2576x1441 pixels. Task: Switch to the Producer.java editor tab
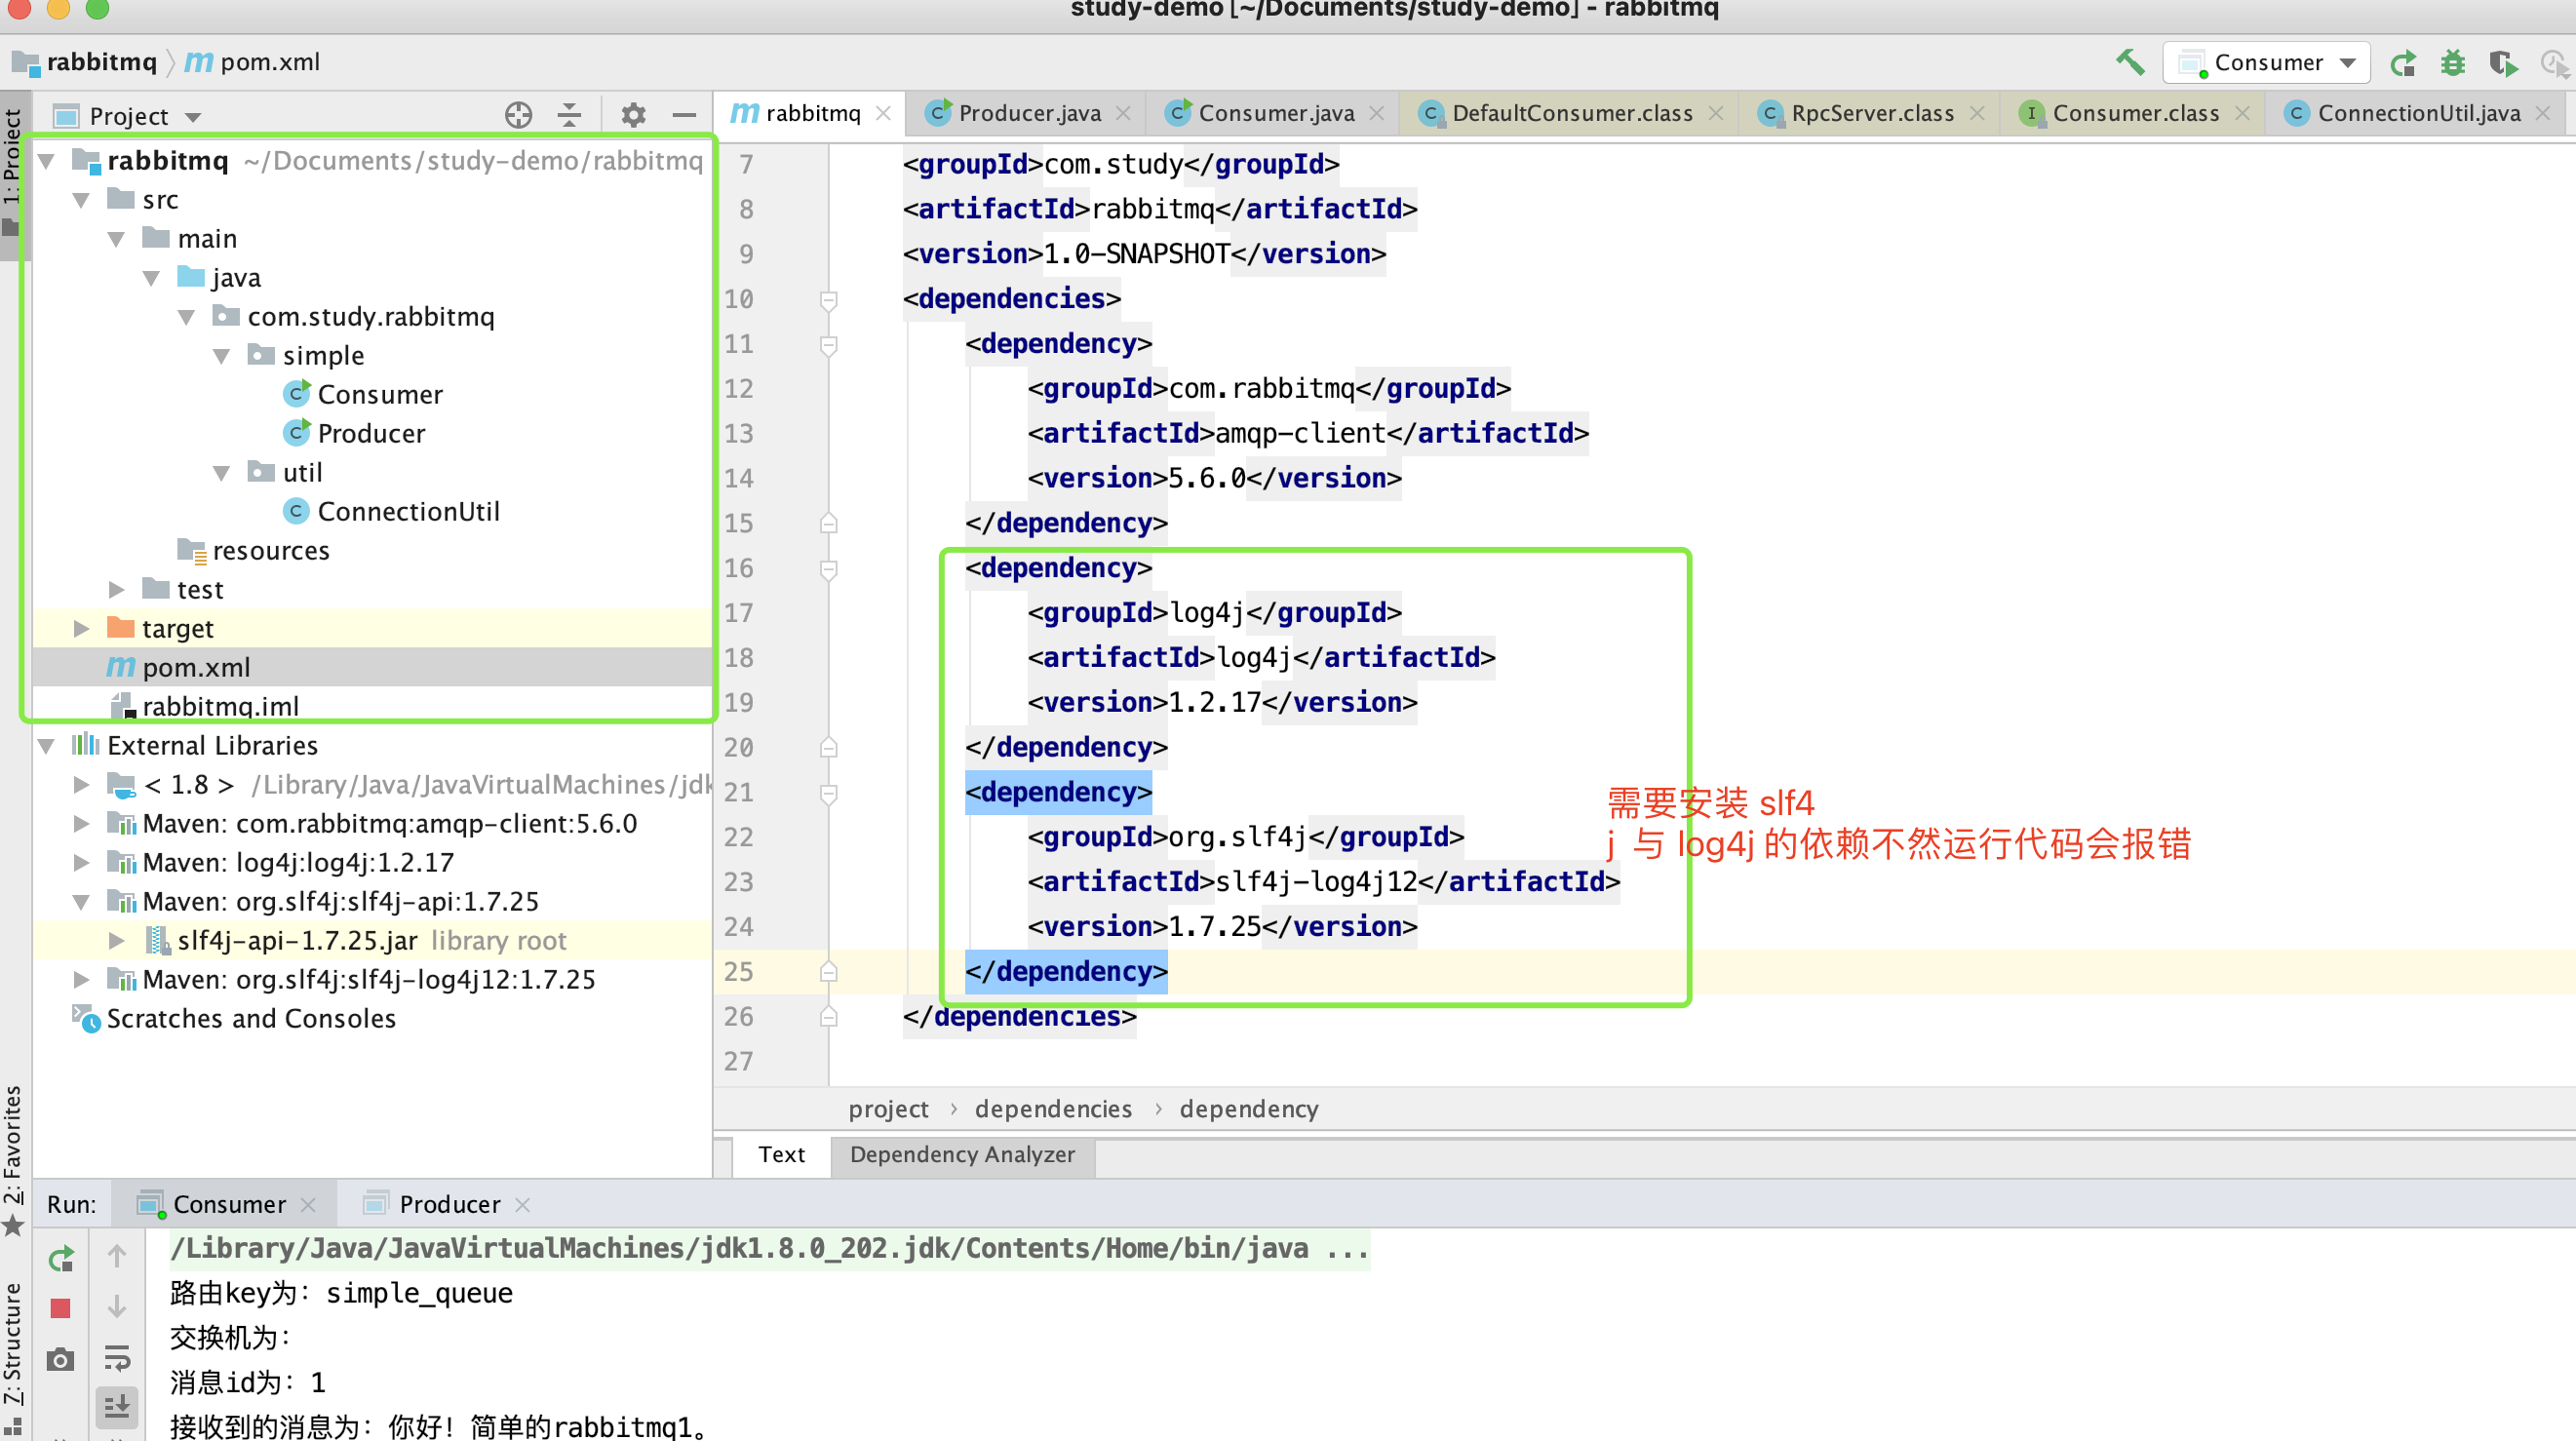1028,113
